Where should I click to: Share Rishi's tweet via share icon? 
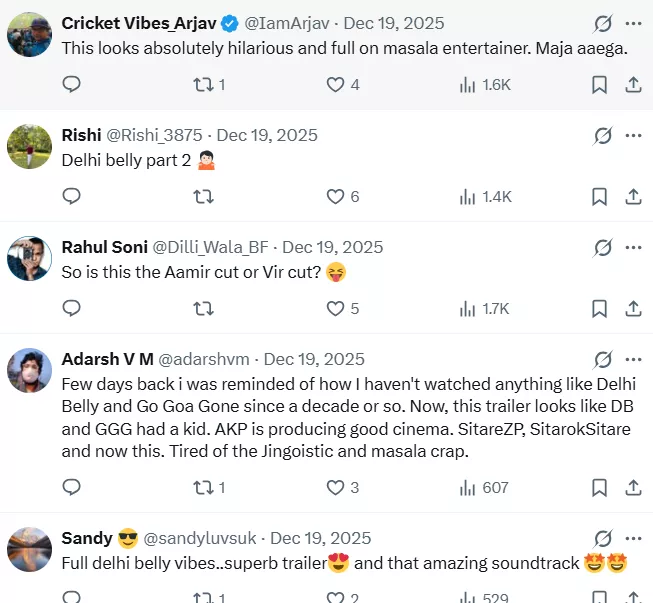632,197
